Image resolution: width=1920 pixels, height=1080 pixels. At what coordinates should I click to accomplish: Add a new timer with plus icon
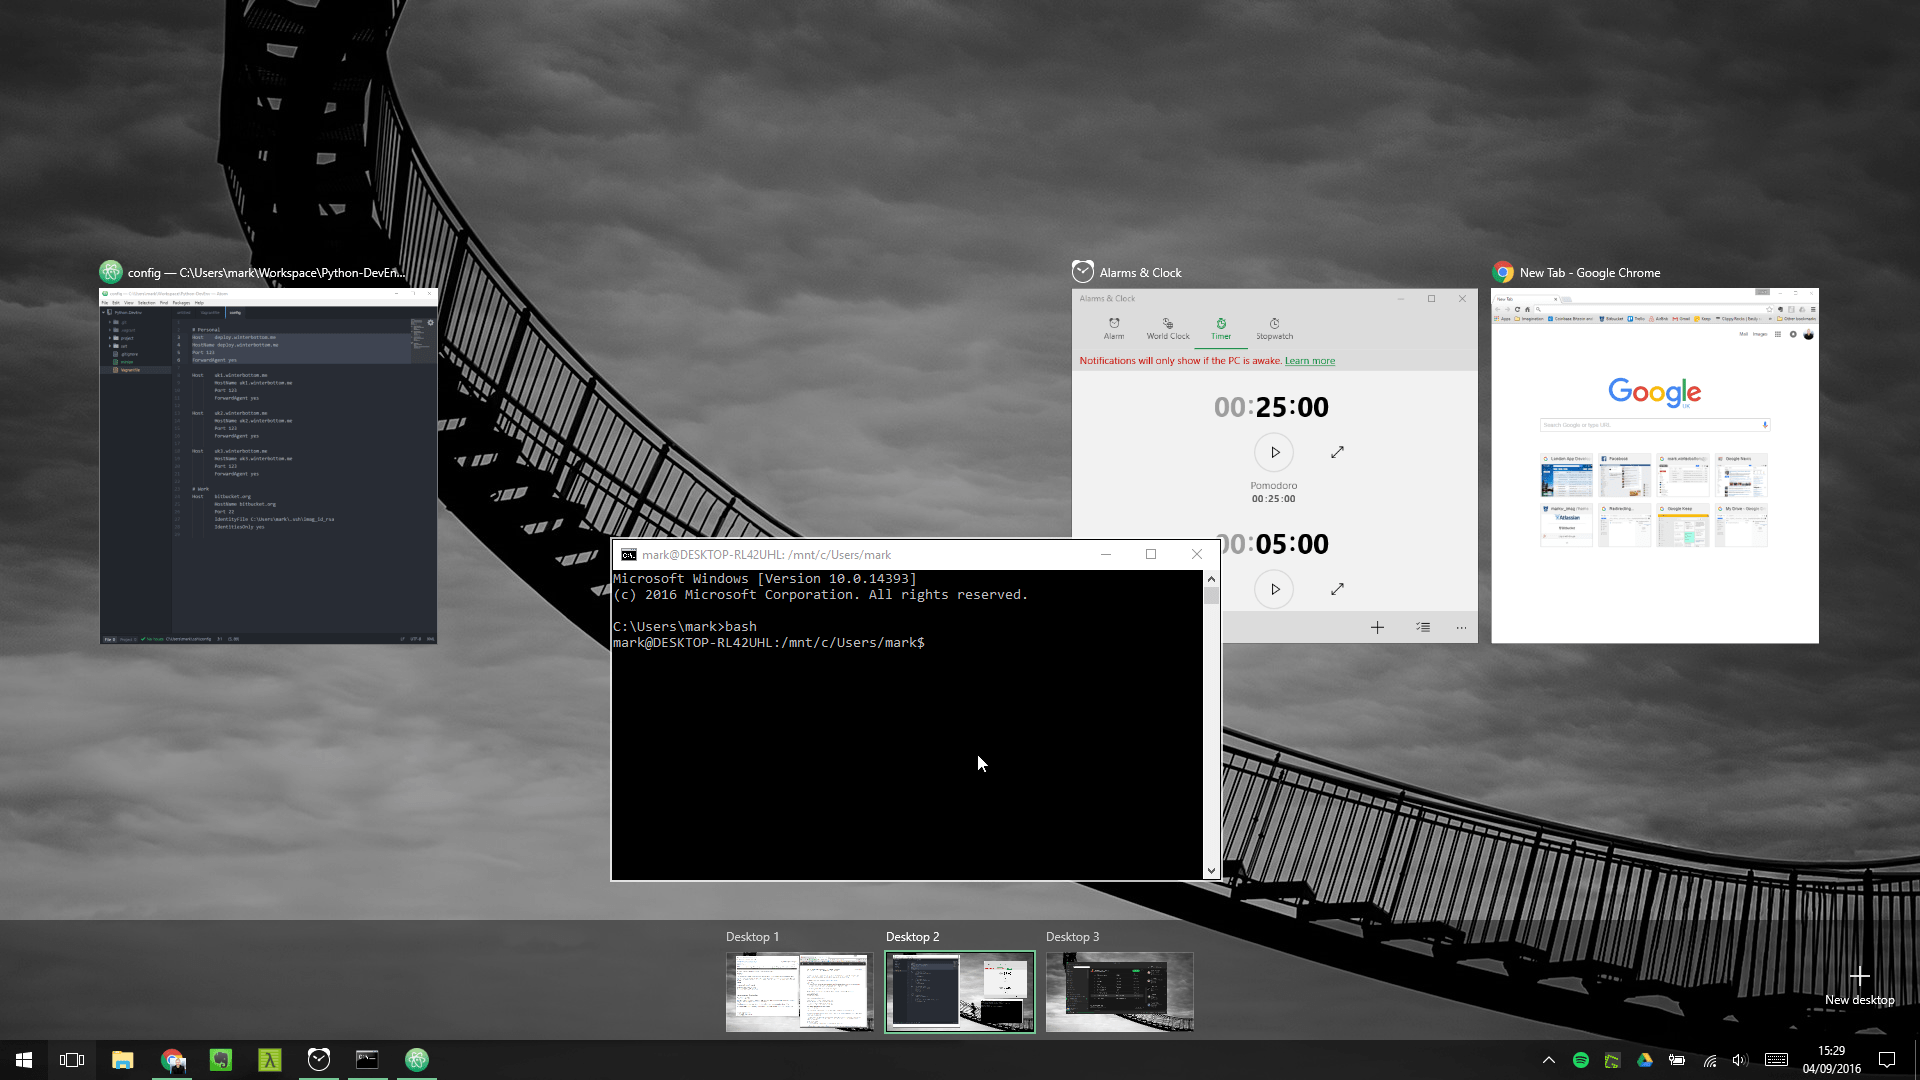(1377, 627)
